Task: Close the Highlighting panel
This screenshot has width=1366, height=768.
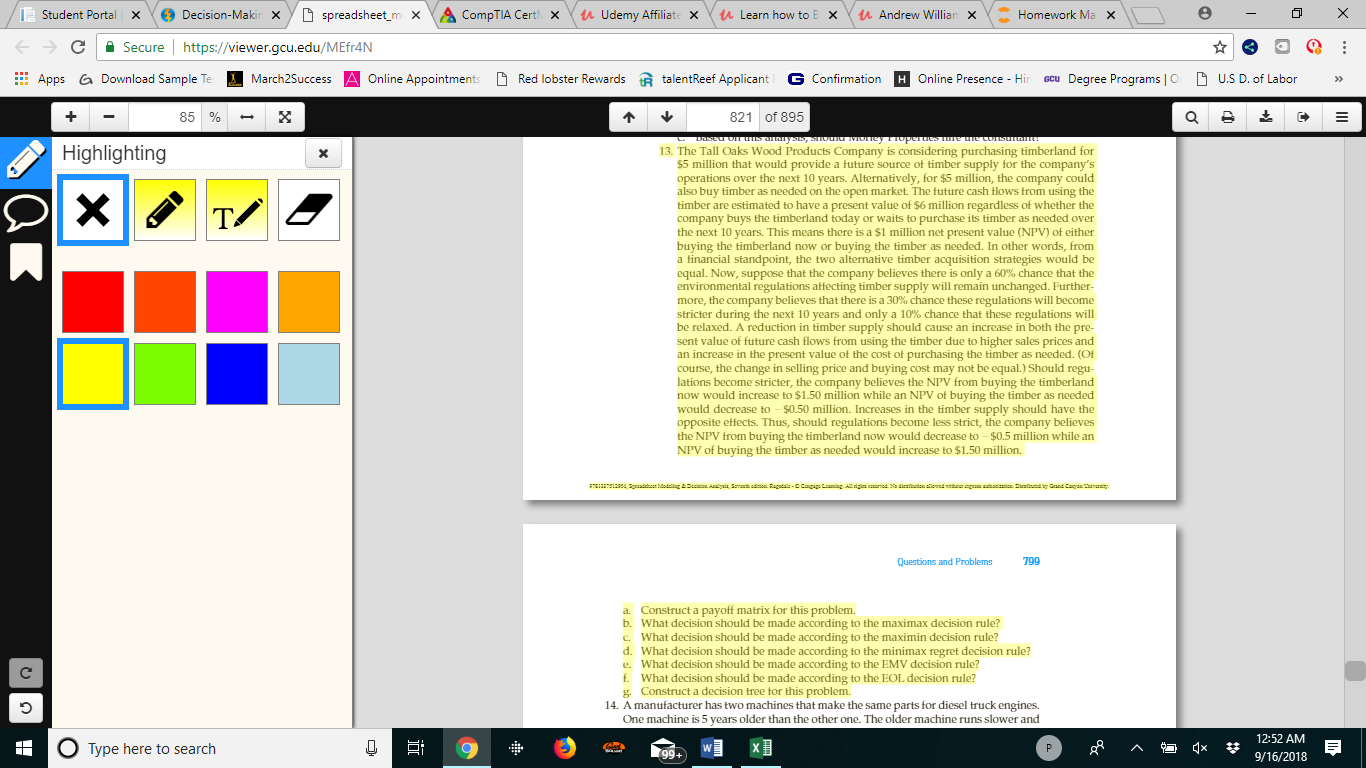Action: click(323, 153)
